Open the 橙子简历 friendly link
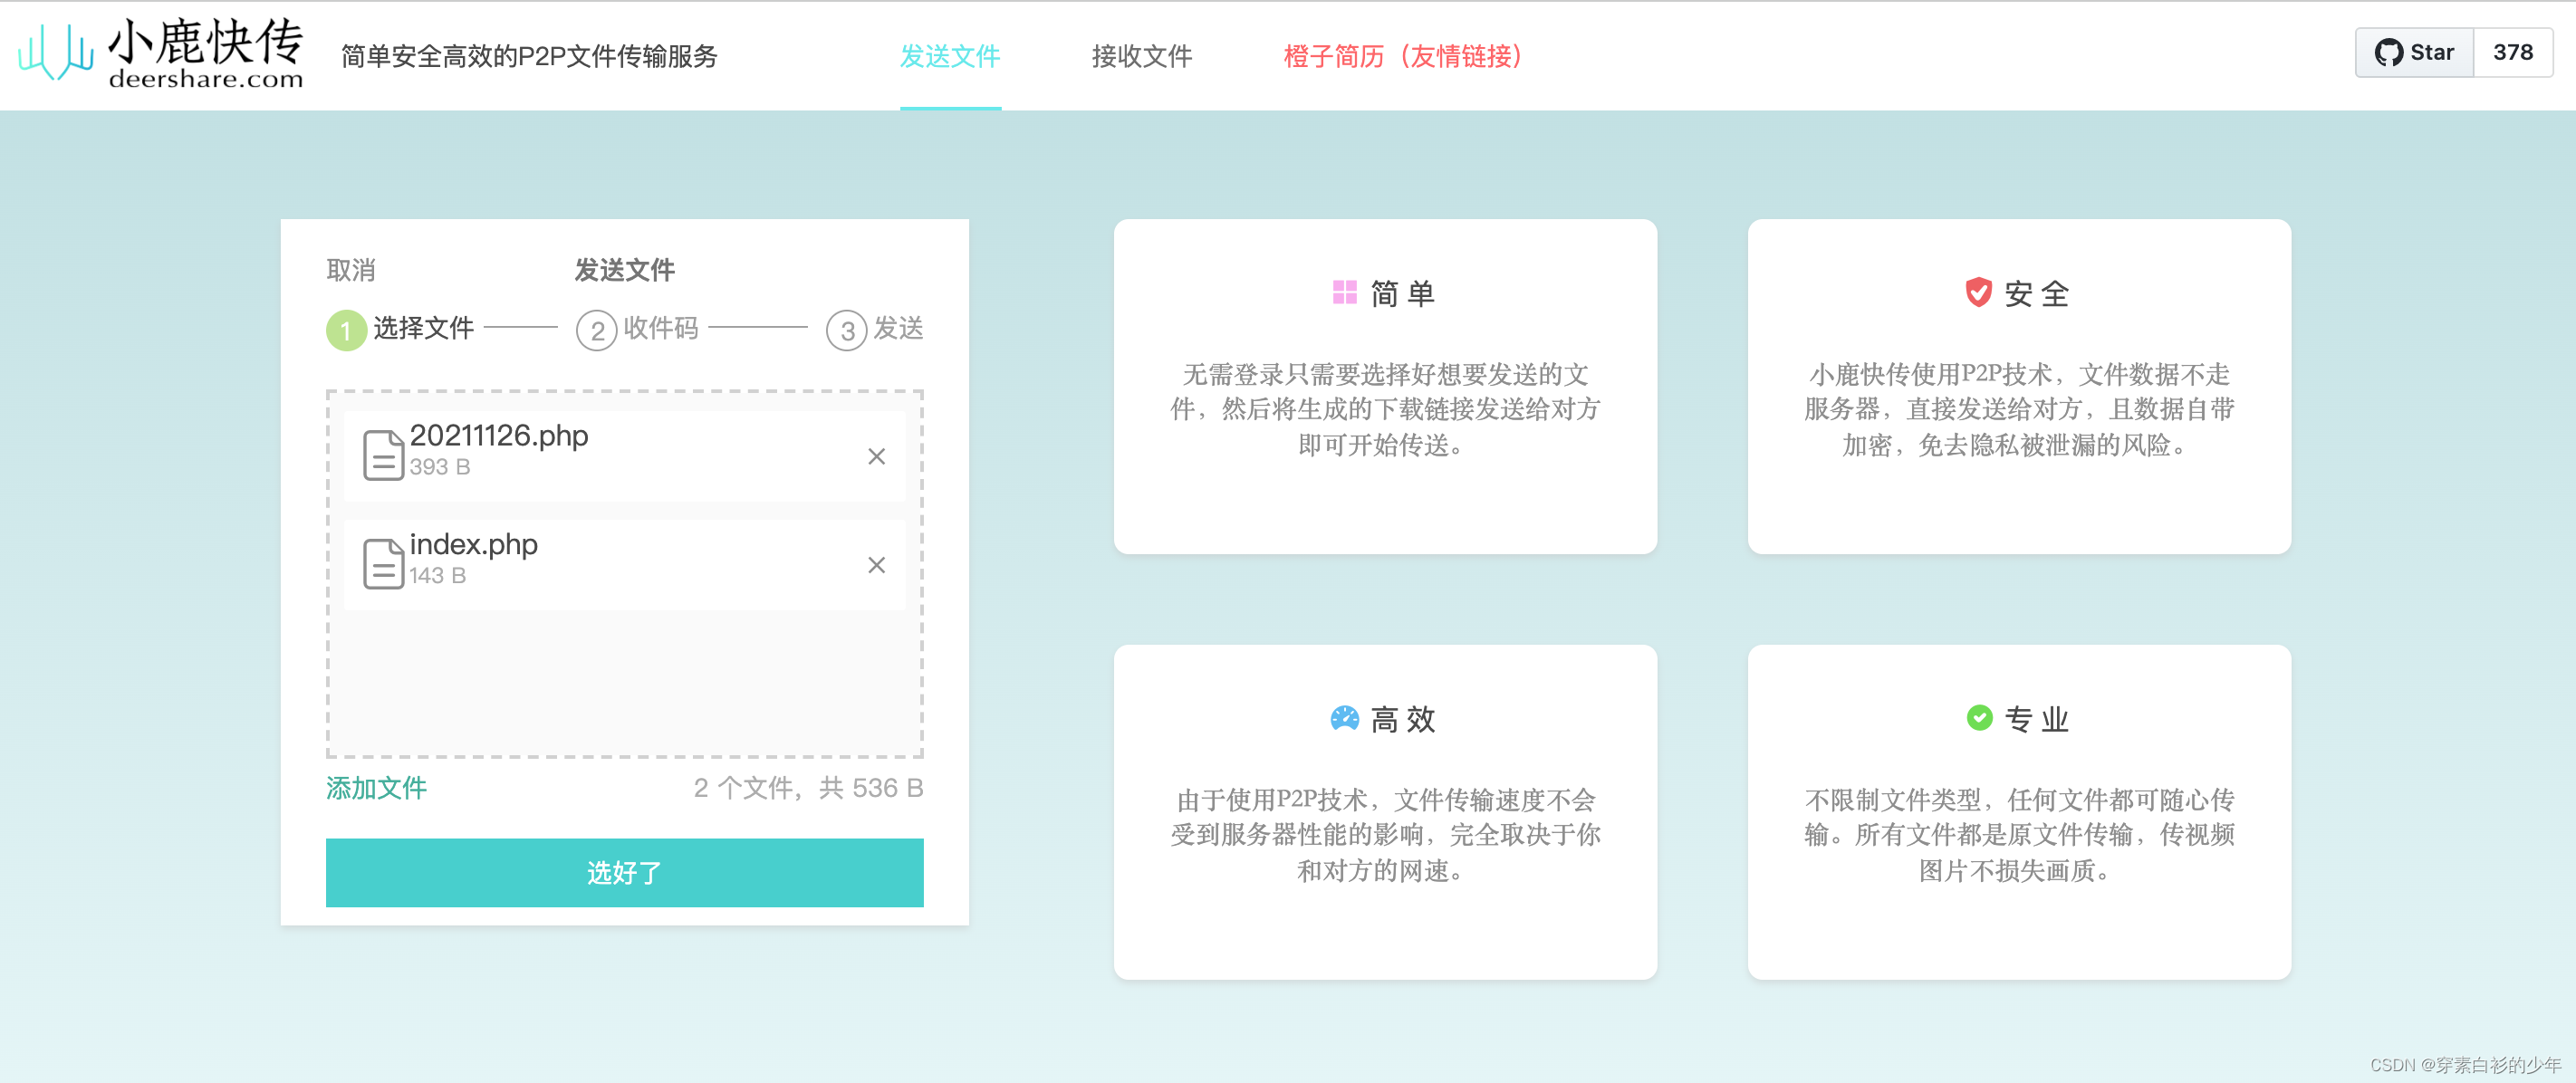 (1402, 56)
